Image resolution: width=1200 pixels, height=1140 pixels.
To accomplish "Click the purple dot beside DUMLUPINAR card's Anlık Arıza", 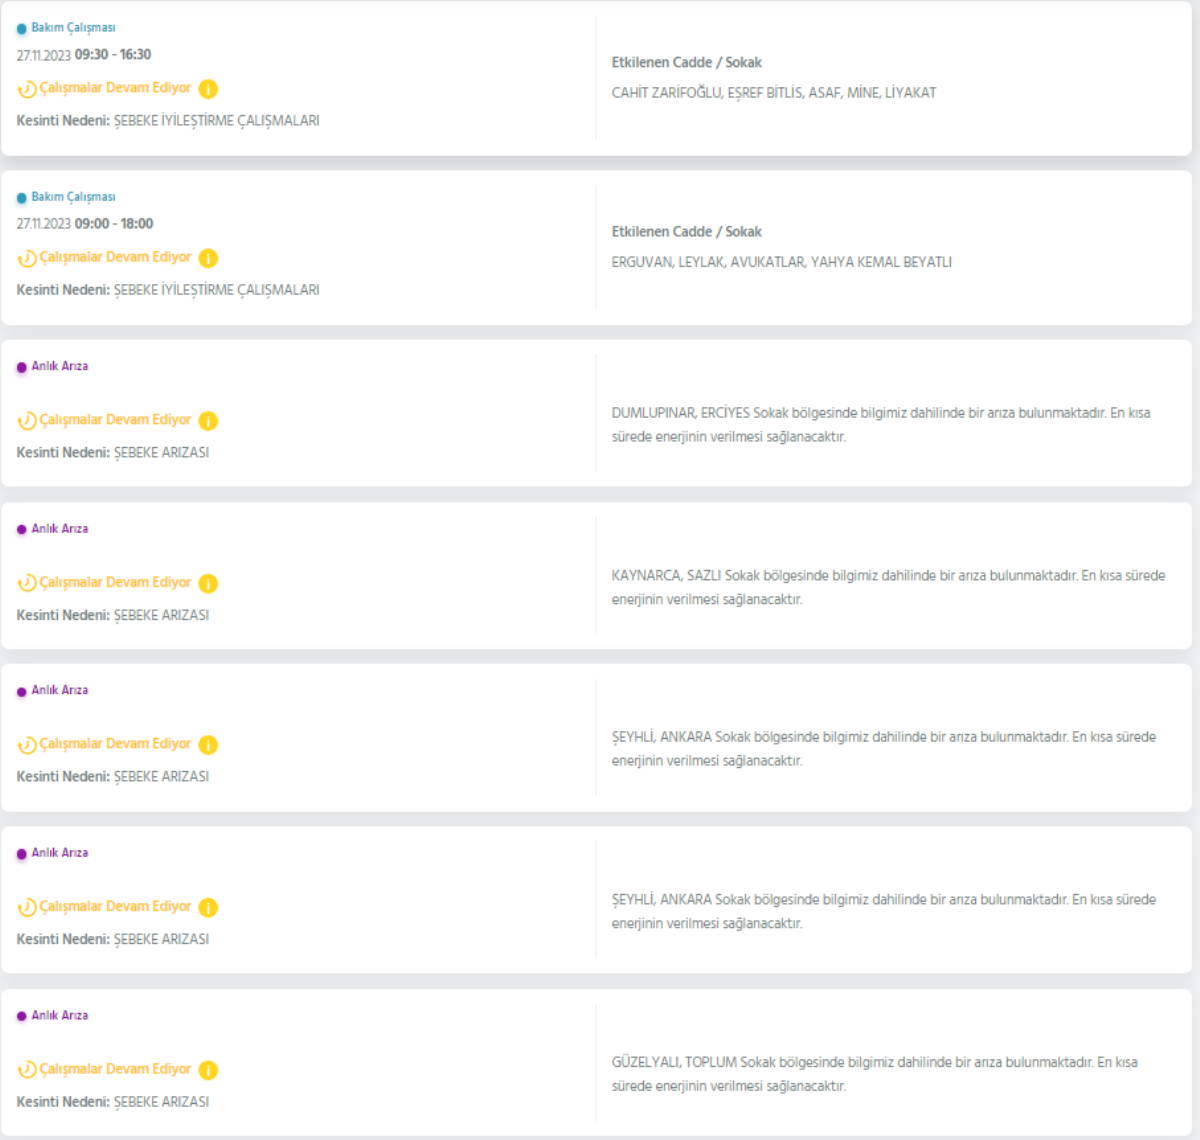I will click(x=22, y=367).
